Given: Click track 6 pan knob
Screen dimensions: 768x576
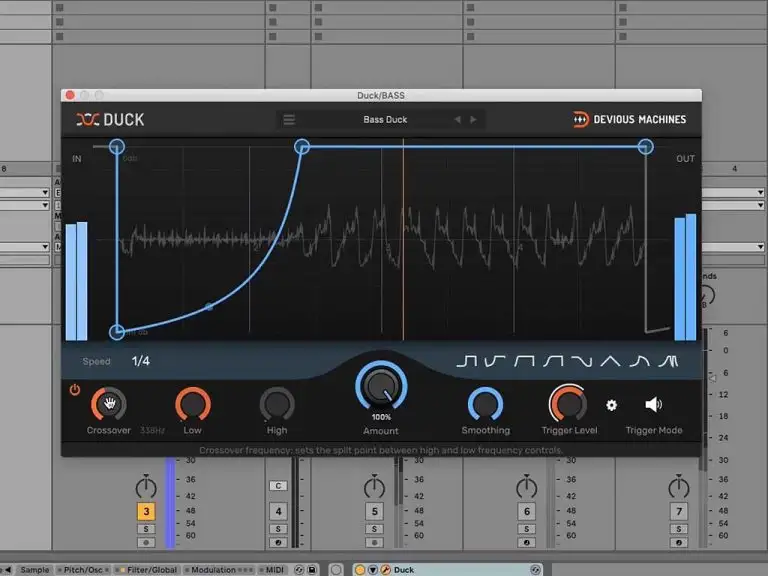Looking at the screenshot, I should pyautogui.click(x=527, y=486).
